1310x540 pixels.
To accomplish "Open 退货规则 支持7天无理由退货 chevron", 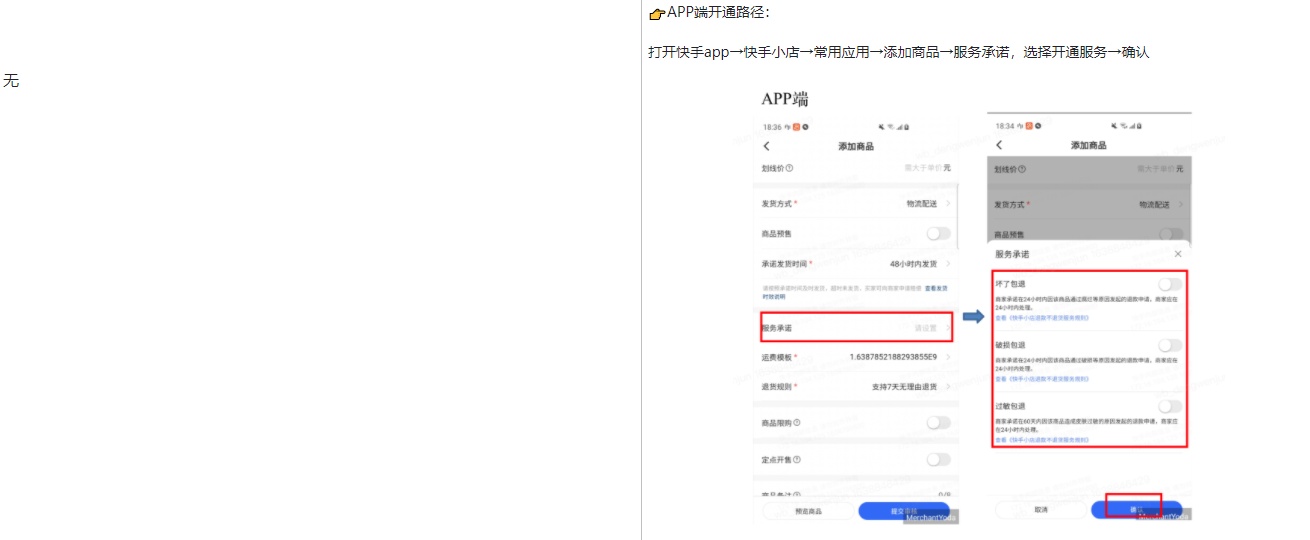I will [x=947, y=386].
